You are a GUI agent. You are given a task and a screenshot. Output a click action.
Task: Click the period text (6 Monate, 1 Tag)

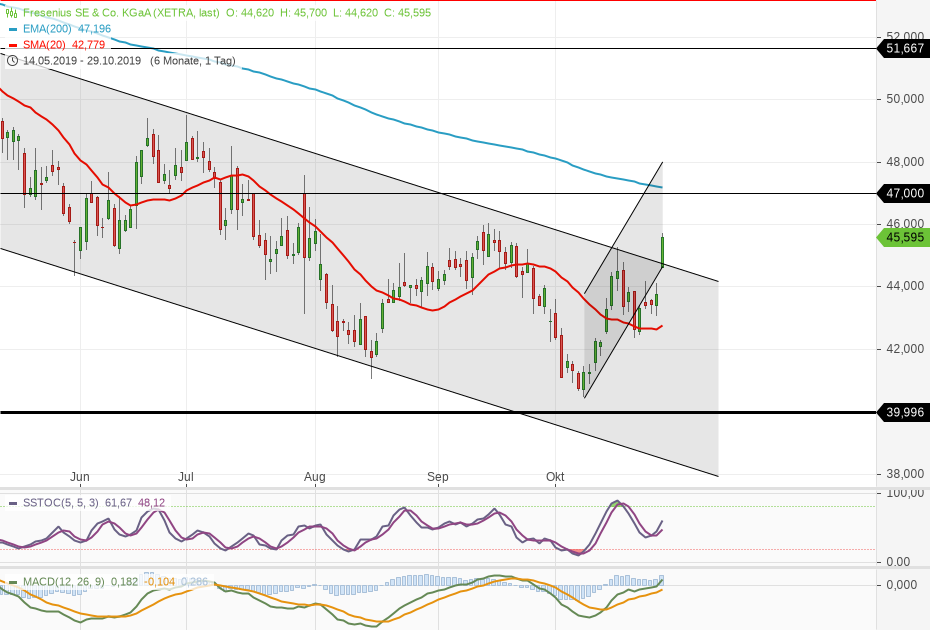[x=193, y=61]
